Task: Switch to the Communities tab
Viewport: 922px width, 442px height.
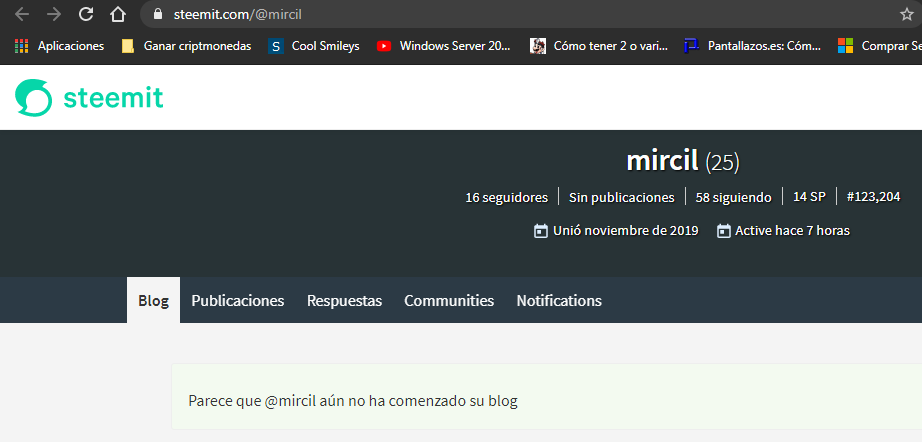Action: 449,300
